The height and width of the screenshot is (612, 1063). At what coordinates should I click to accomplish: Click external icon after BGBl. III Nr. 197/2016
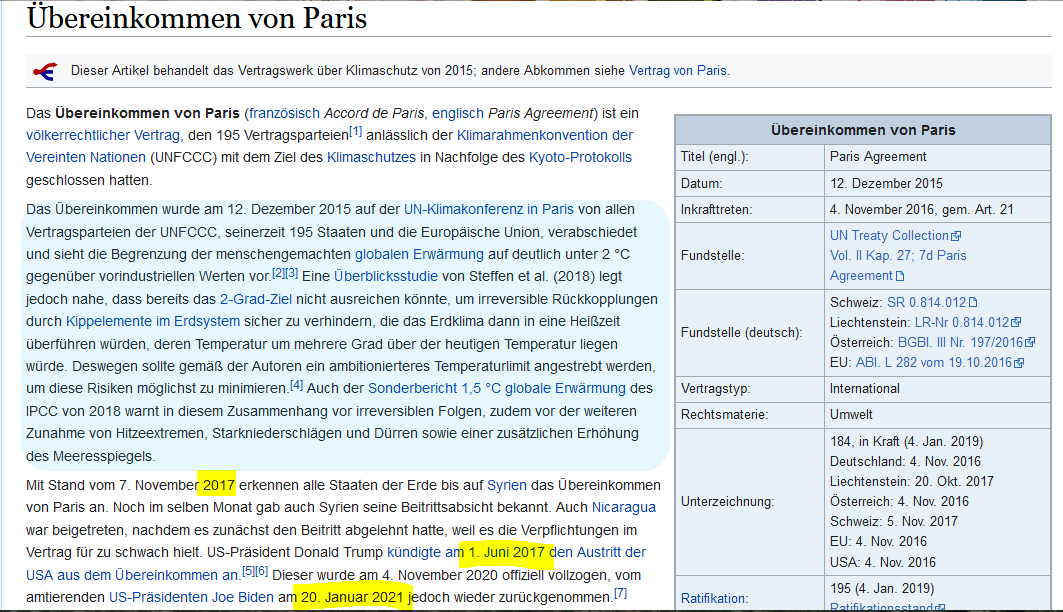[1030, 342]
